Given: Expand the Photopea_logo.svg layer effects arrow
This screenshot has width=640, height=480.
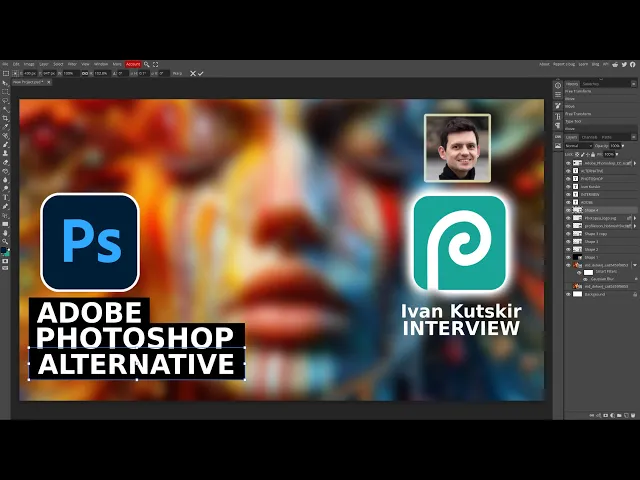Looking at the screenshot, I should coord(635,218).
